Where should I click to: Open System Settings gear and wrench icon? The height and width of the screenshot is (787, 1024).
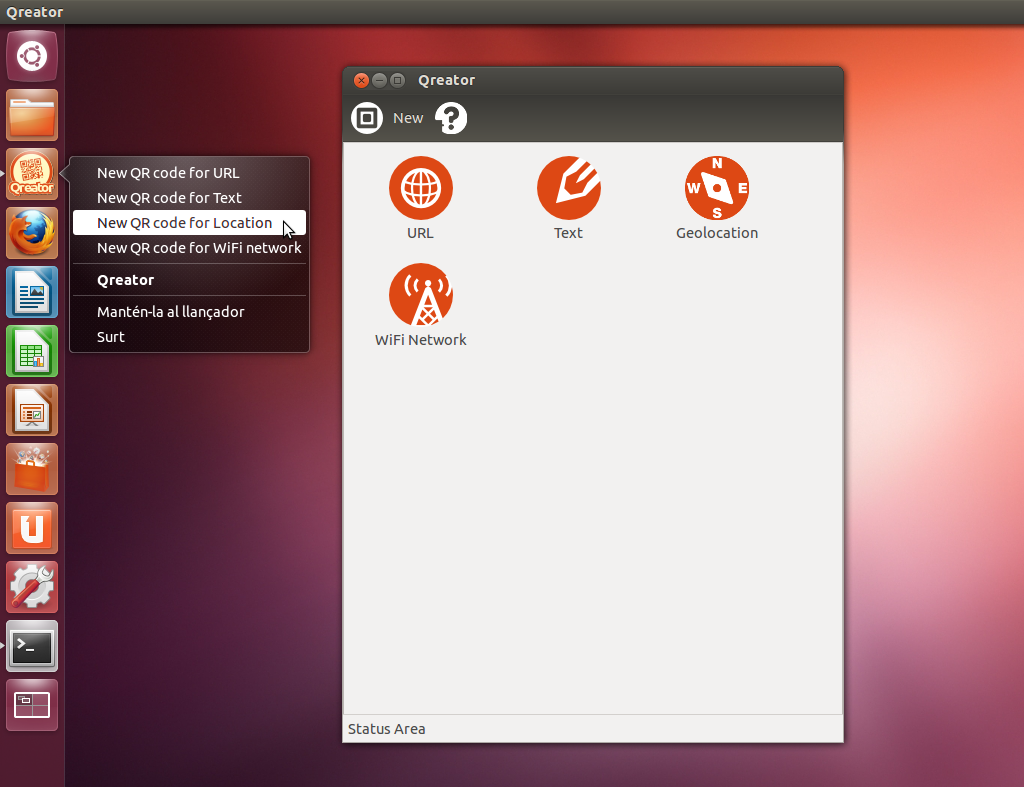[32, 587]
